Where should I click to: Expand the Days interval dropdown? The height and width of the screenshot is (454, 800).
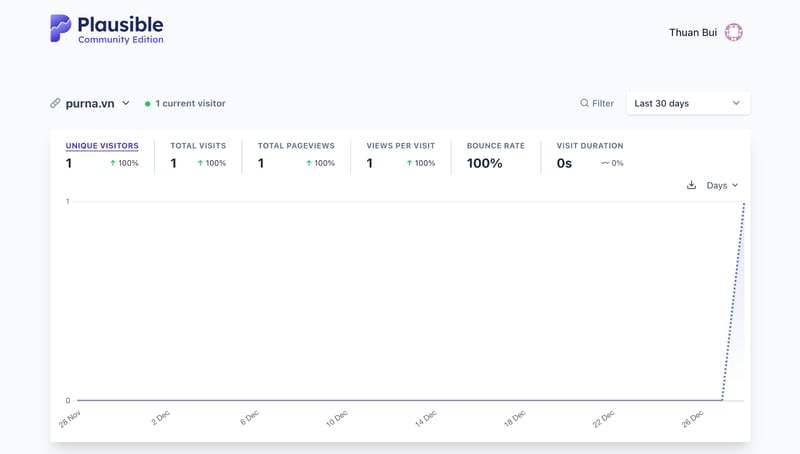pos(722,185)
